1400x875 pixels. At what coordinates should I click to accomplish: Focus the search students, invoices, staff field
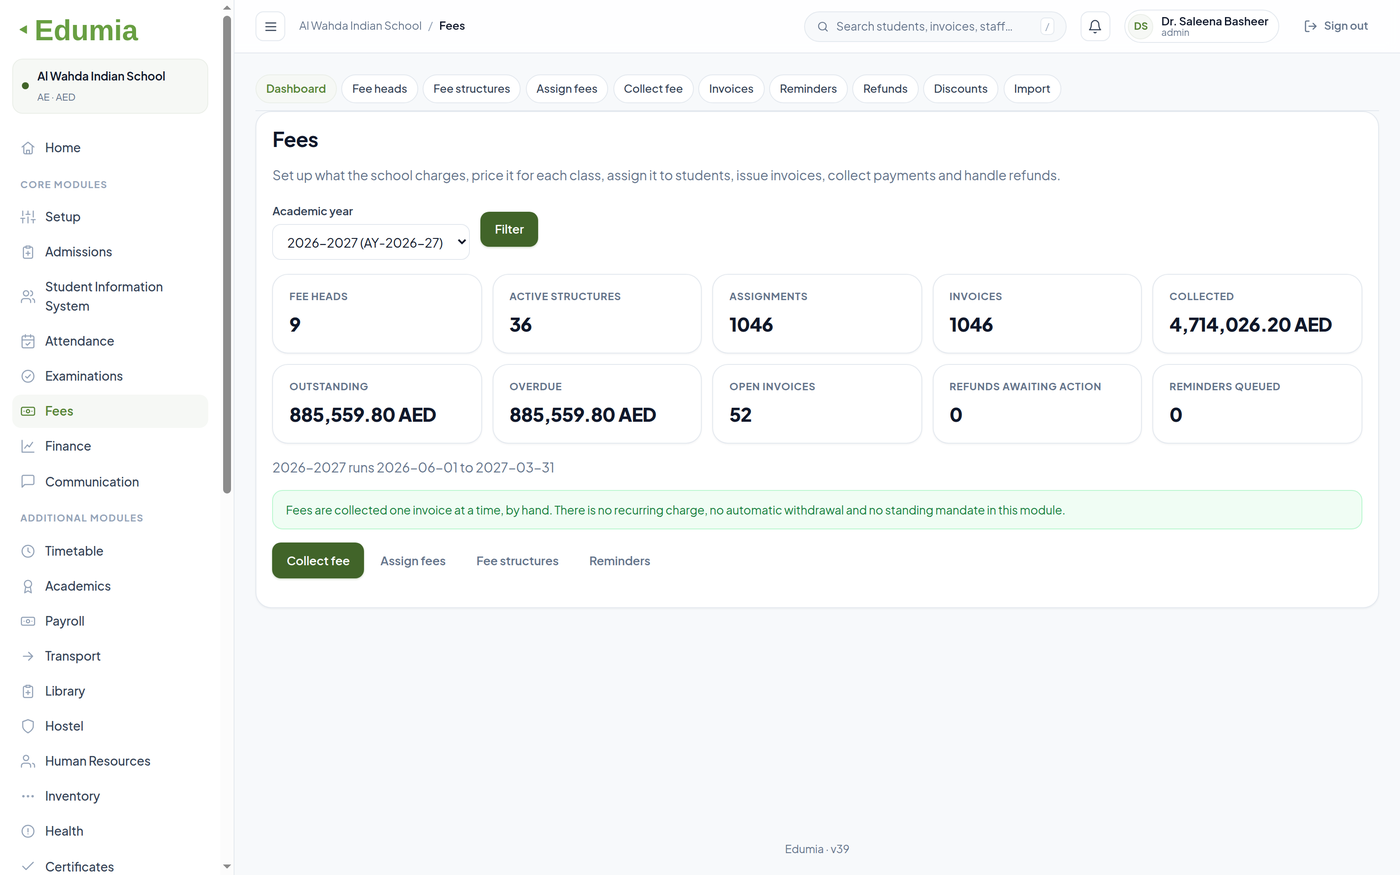tap(935, 27)
